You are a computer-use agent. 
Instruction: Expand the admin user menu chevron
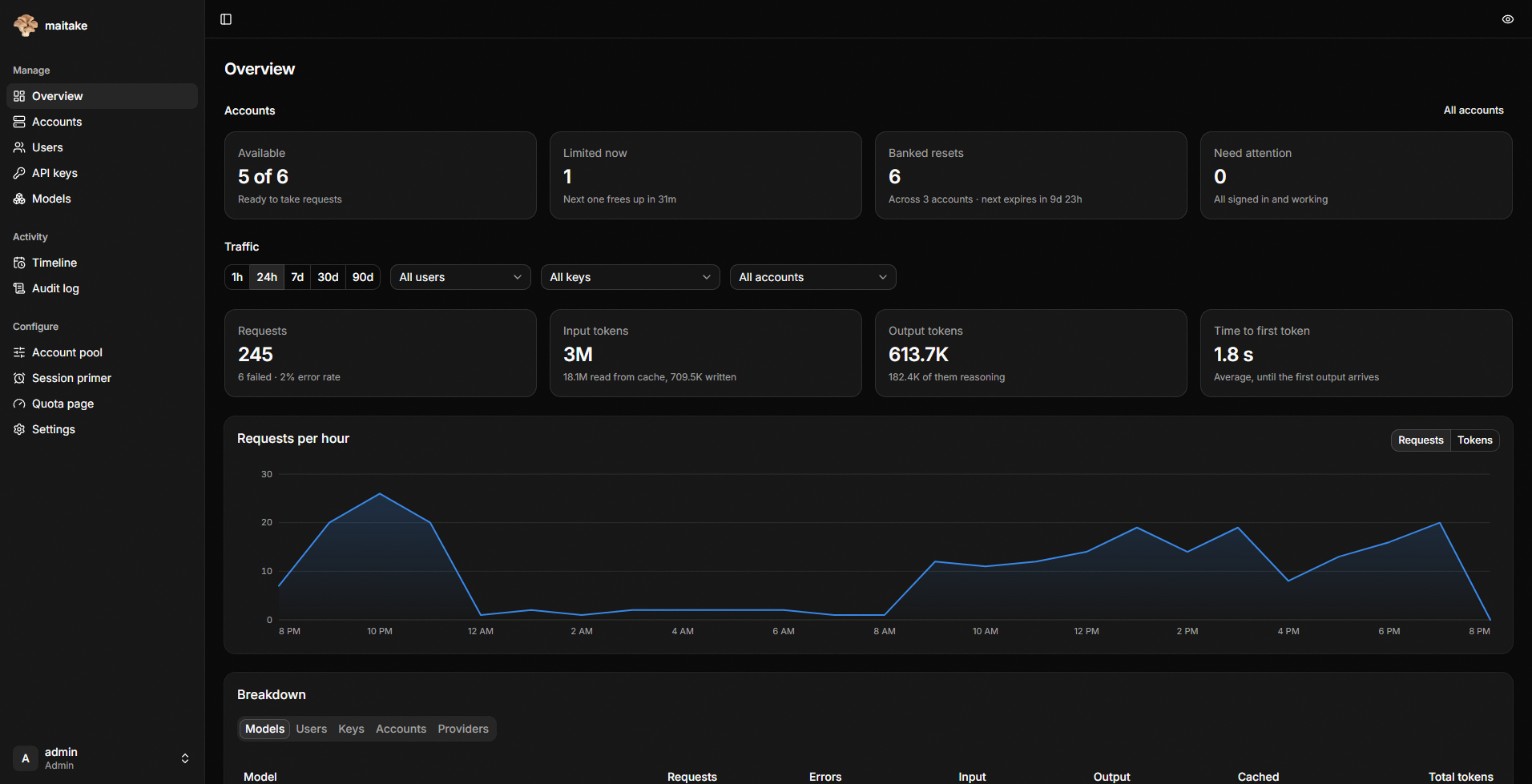click(x=185, y=758)
